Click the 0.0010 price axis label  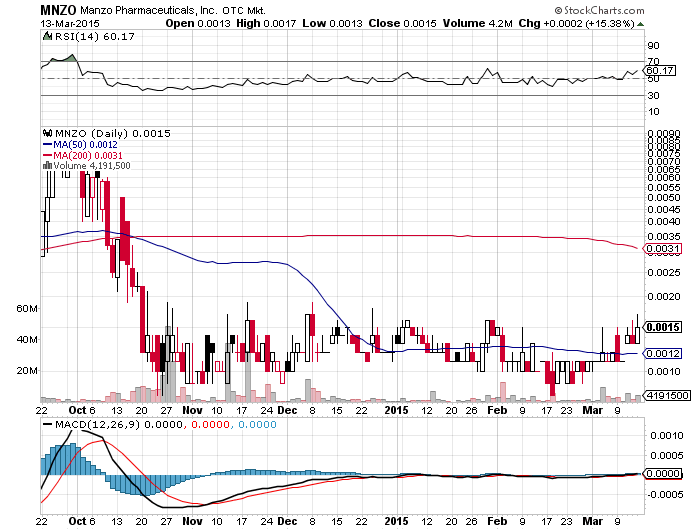coord(664,371)
